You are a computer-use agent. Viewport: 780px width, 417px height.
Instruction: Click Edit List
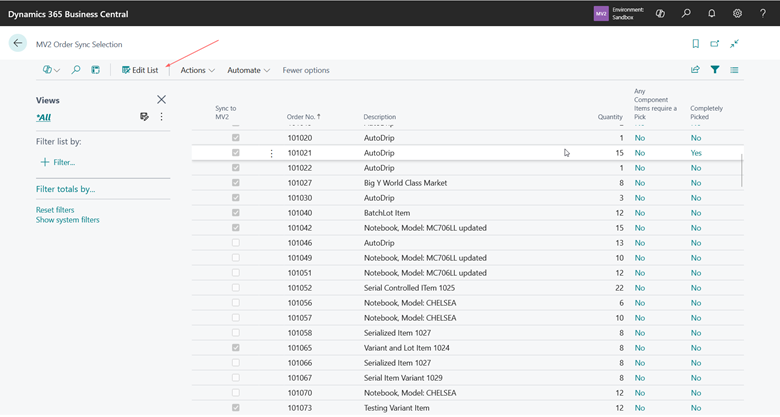coord(140,70)
